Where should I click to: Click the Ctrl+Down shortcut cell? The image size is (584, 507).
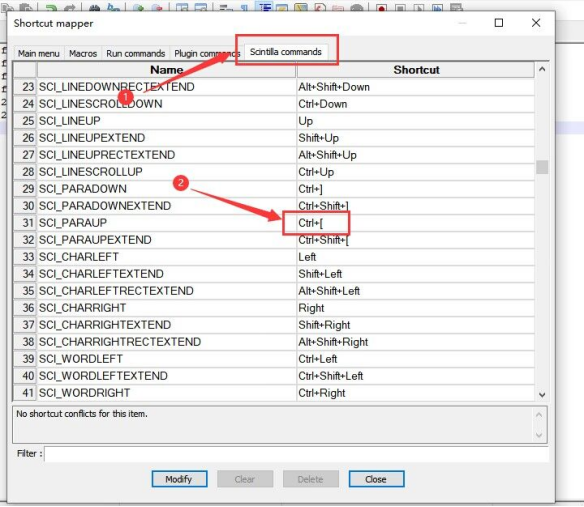coord(416,104)
